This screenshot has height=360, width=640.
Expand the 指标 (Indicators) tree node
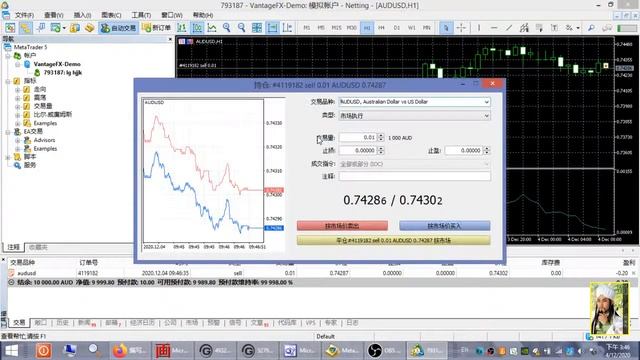click(x=8, y=81)
